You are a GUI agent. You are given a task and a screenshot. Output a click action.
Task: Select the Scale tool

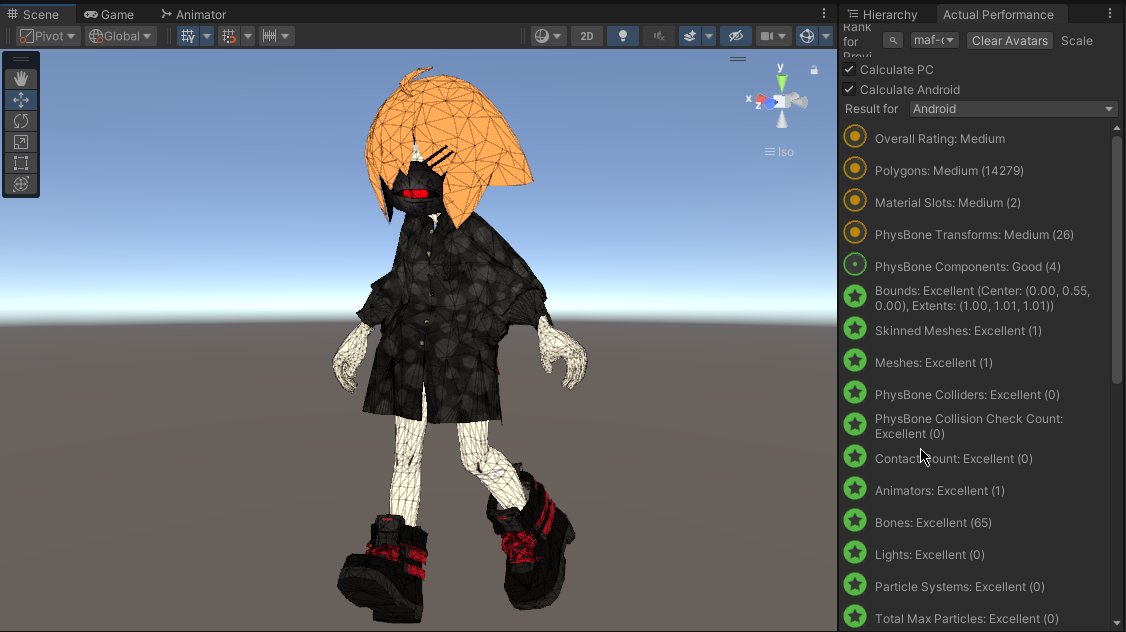tap(21, 142)
